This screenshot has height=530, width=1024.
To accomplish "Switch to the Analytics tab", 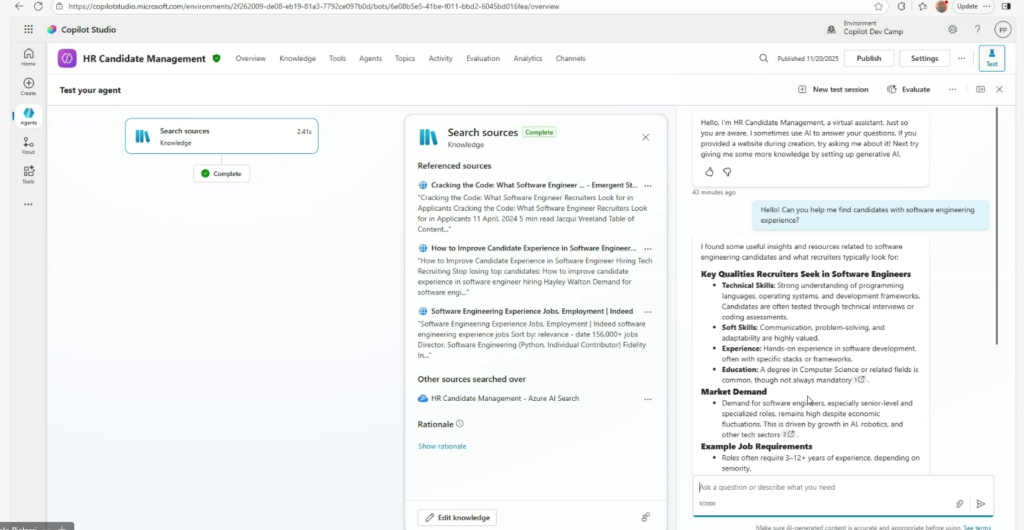I will [527, 59].
